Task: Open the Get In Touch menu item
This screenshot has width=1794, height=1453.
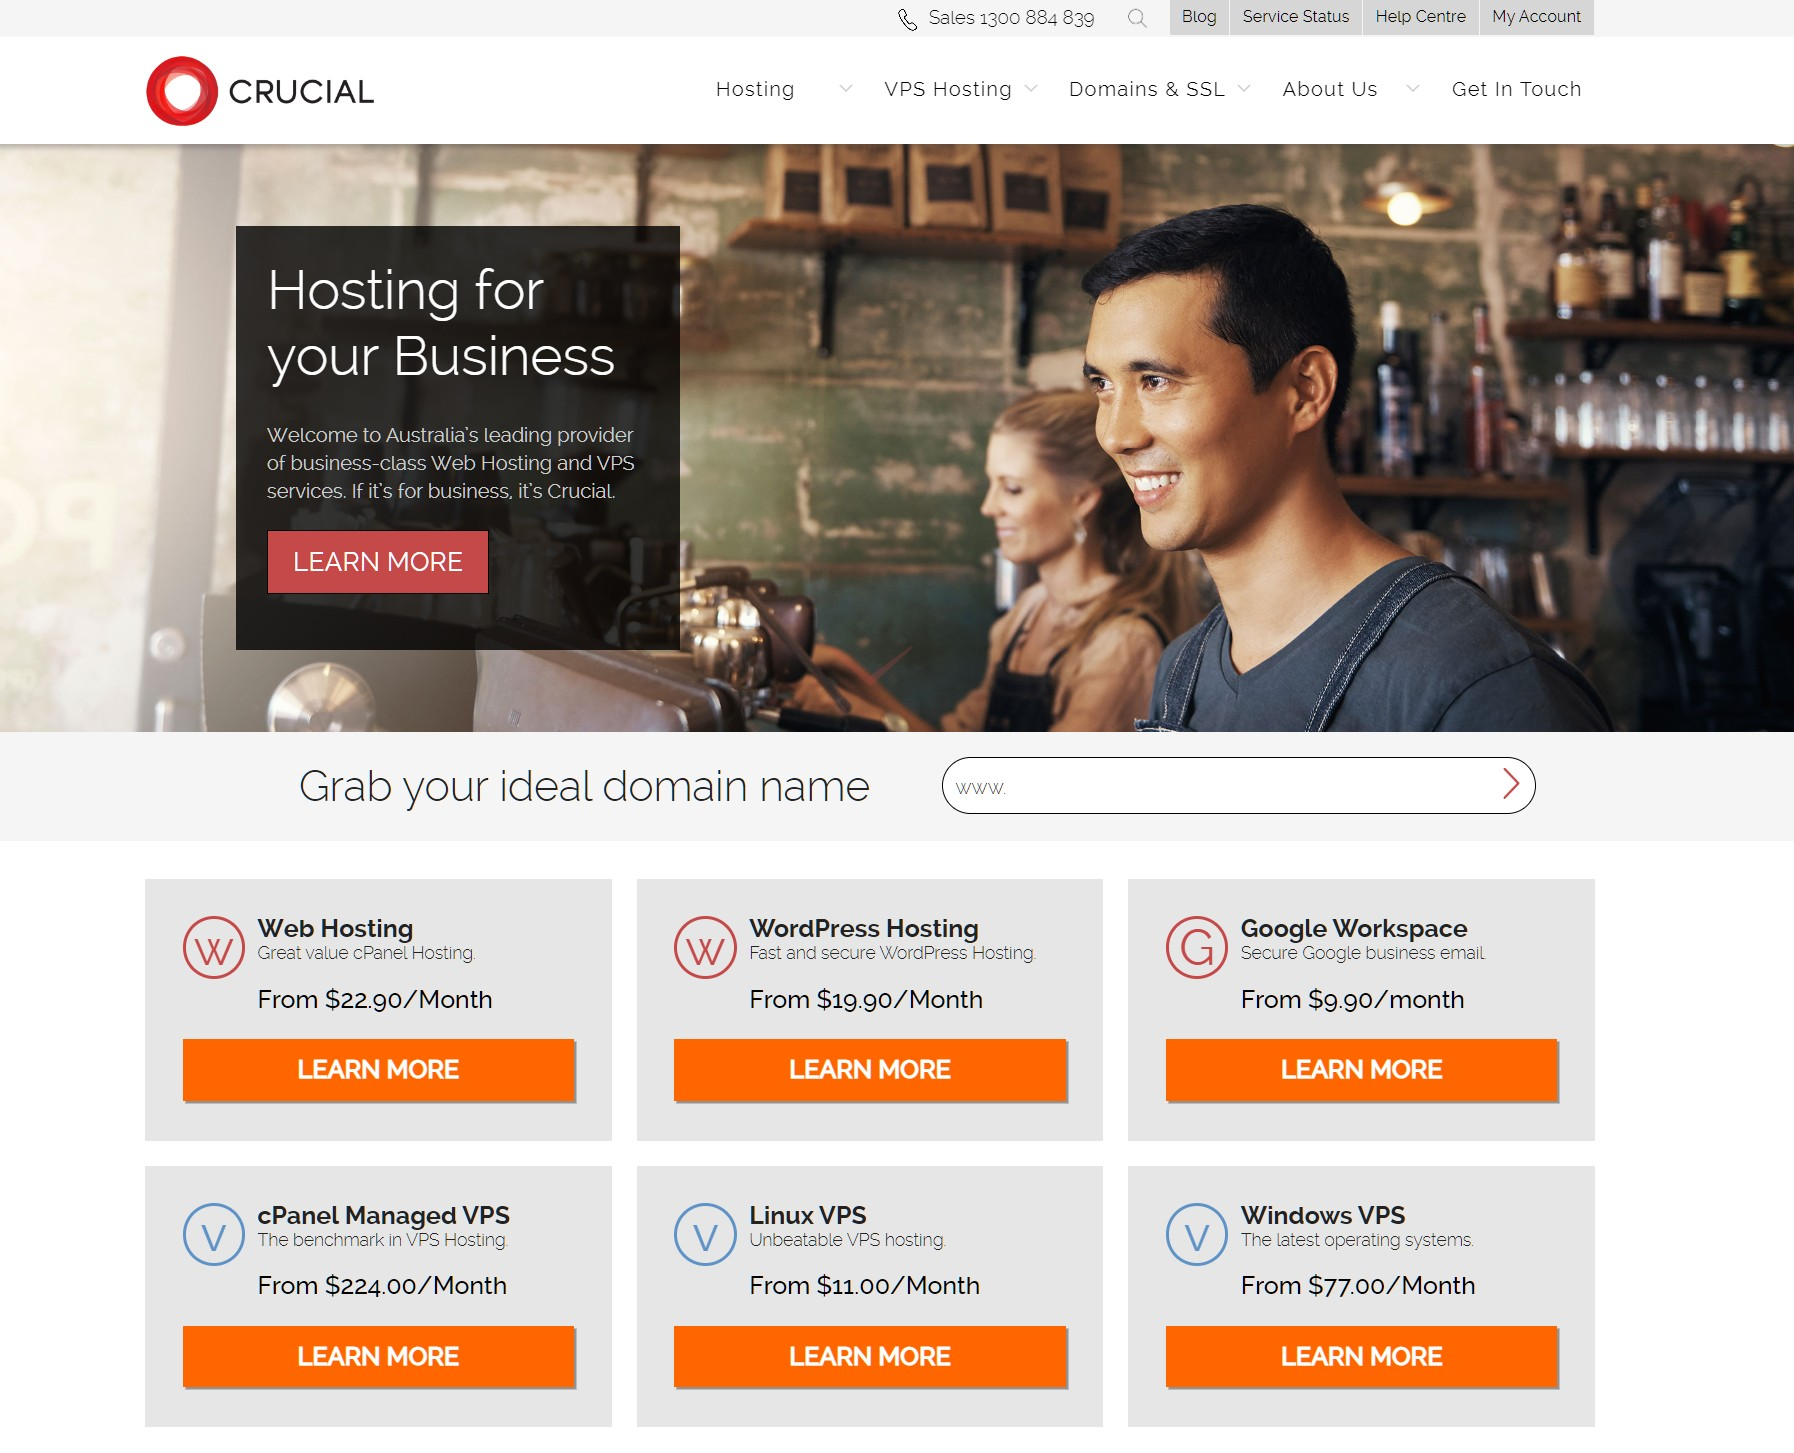Action: click(x=1516, y=89)
